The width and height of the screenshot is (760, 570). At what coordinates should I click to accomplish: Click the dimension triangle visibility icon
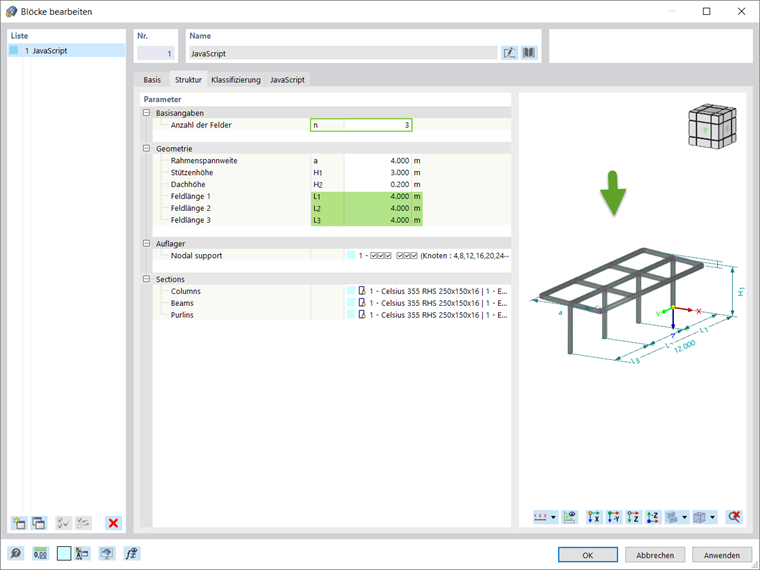[x=570, y=517]
